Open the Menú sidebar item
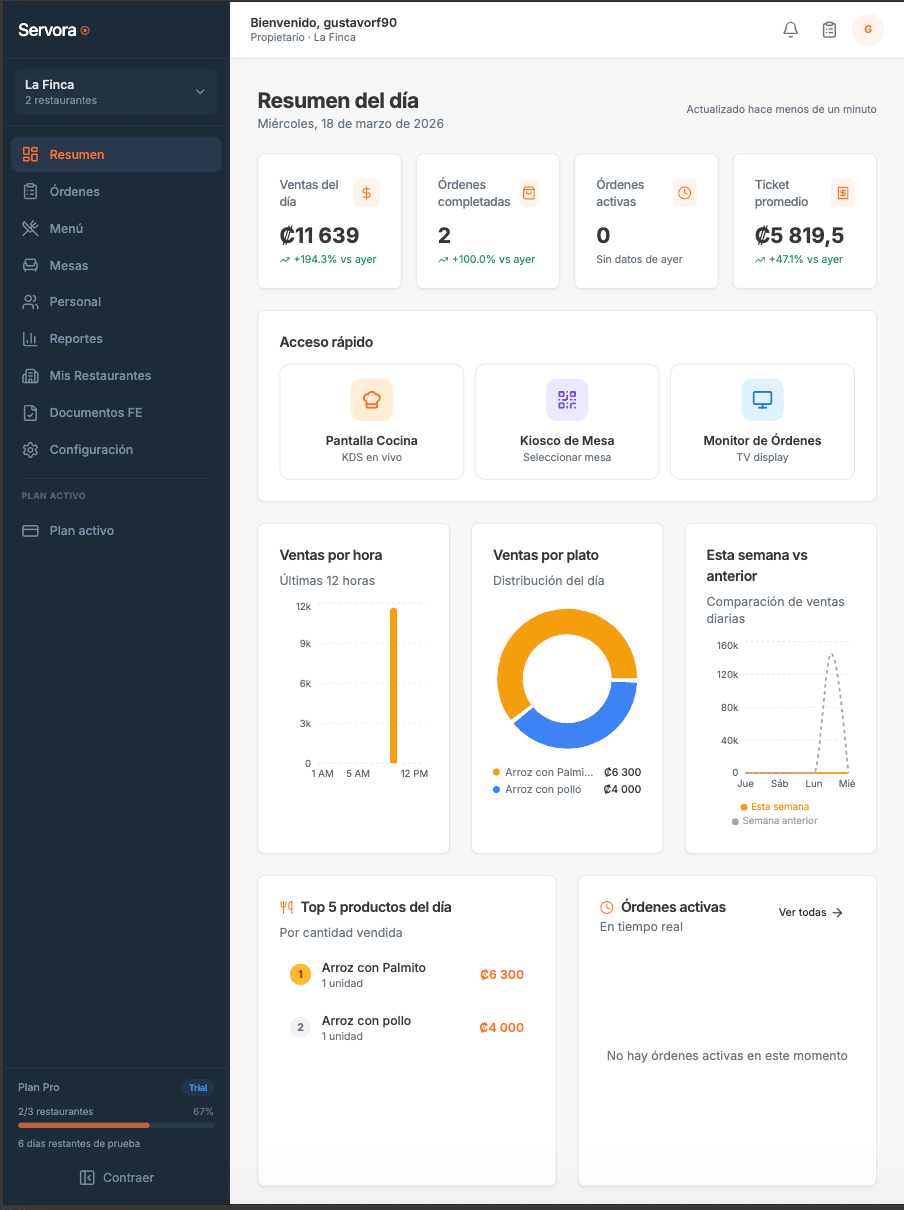The width and height of the screenshot is (904, 1210). [x=66, y=229]
